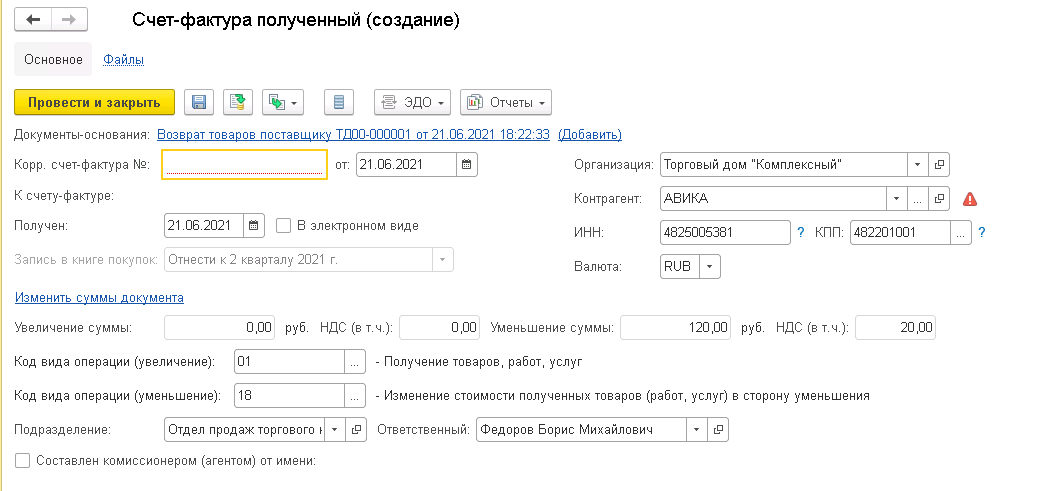
Task: Click question mark next to КПП
Action: point(981,233)
